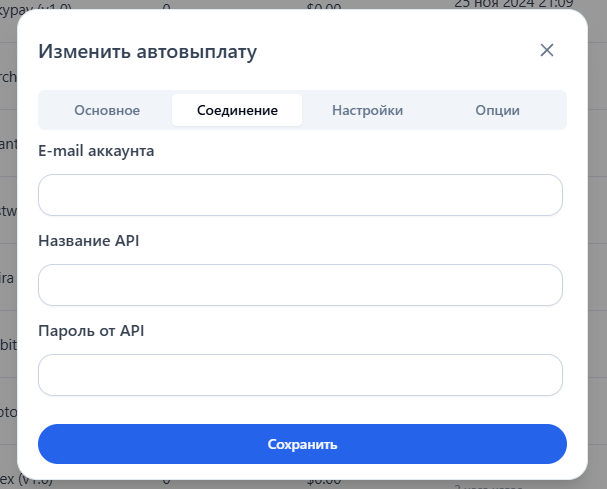Focus the E-mail аккаунта input field
This screenshot has width=607, height=489.
click(x=300, y=195)
